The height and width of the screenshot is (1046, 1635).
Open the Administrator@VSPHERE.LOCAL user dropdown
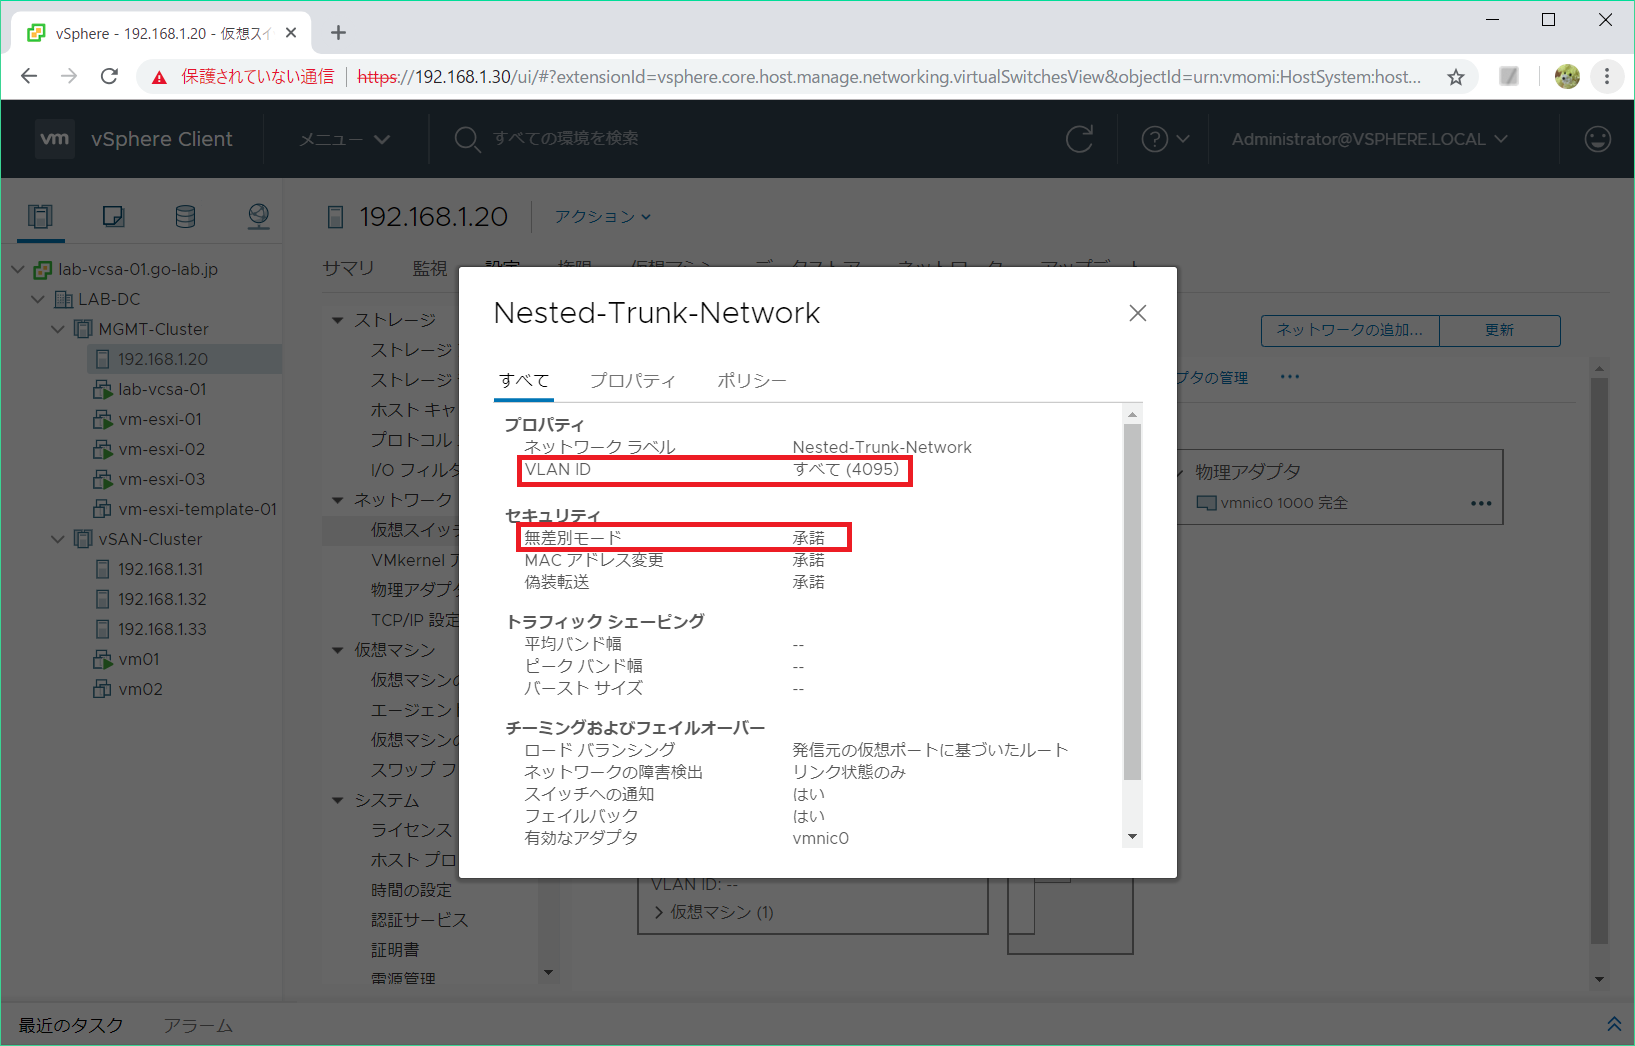coord(1369,139)
